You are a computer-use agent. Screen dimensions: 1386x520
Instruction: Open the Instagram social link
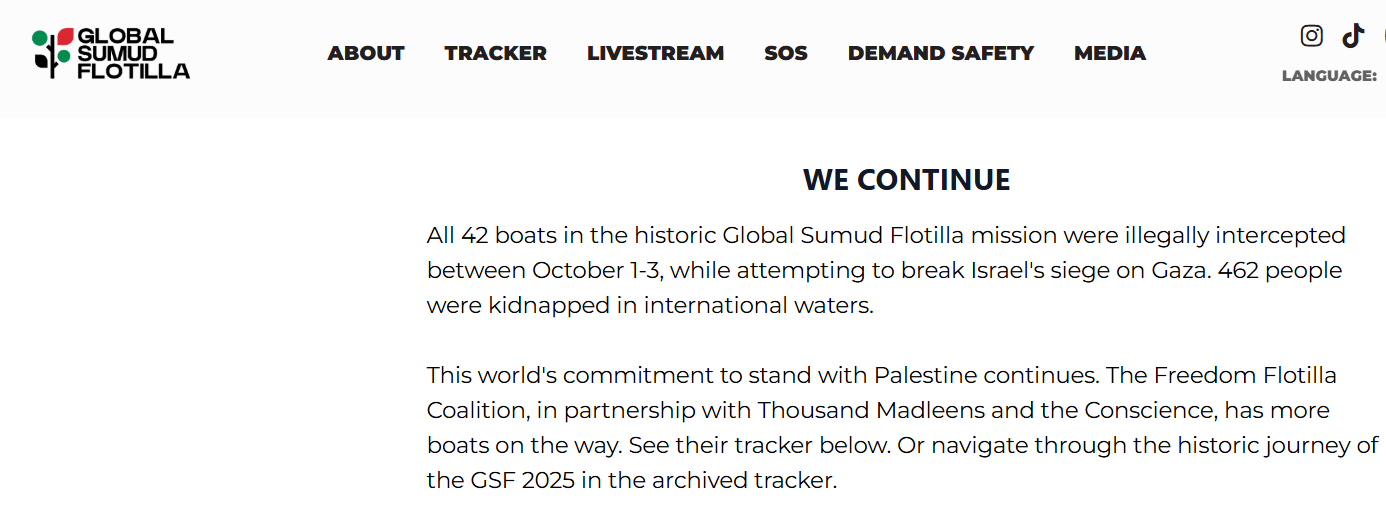coord(1311,36)
